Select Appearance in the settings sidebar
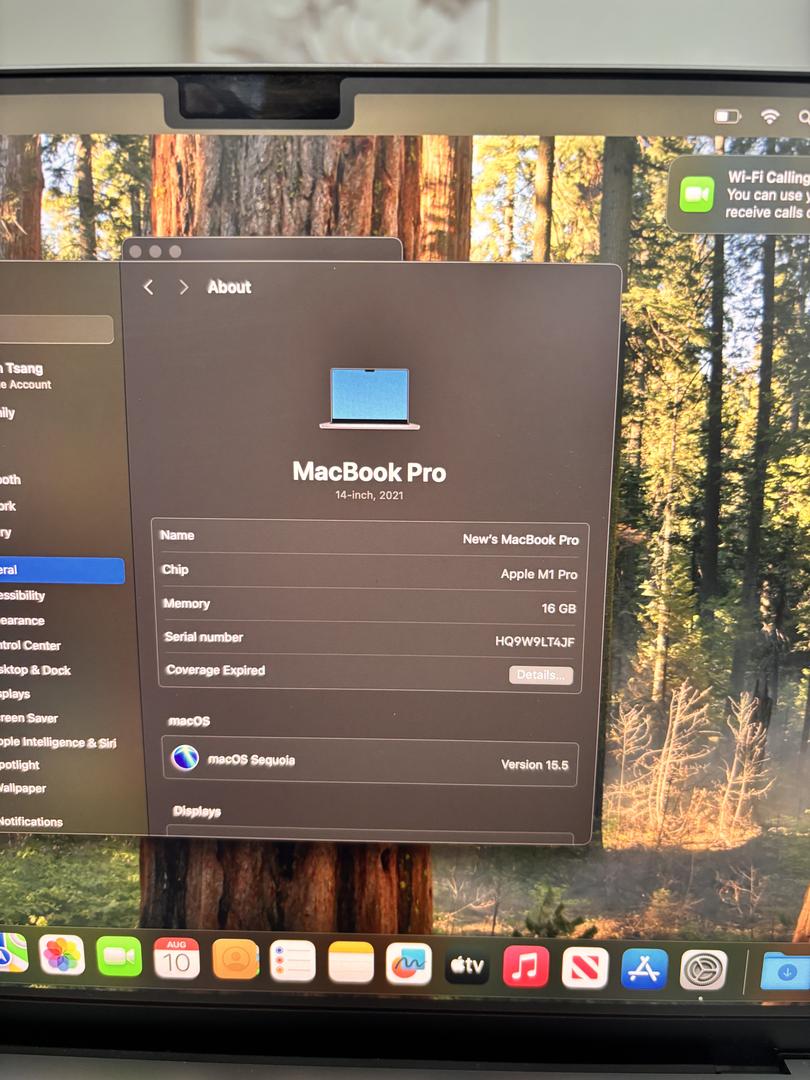 click(x=22, y=621)
